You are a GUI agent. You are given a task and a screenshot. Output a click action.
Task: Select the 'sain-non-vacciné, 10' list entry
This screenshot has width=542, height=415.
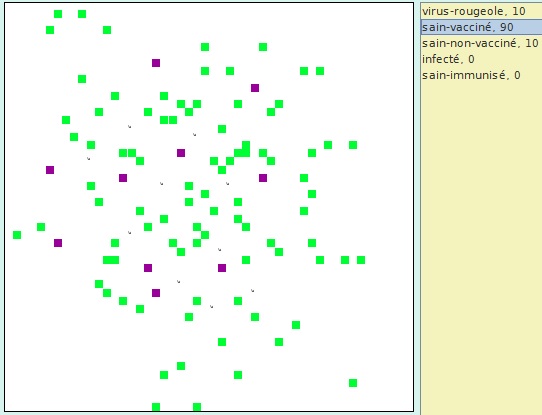tap(481, 43)
